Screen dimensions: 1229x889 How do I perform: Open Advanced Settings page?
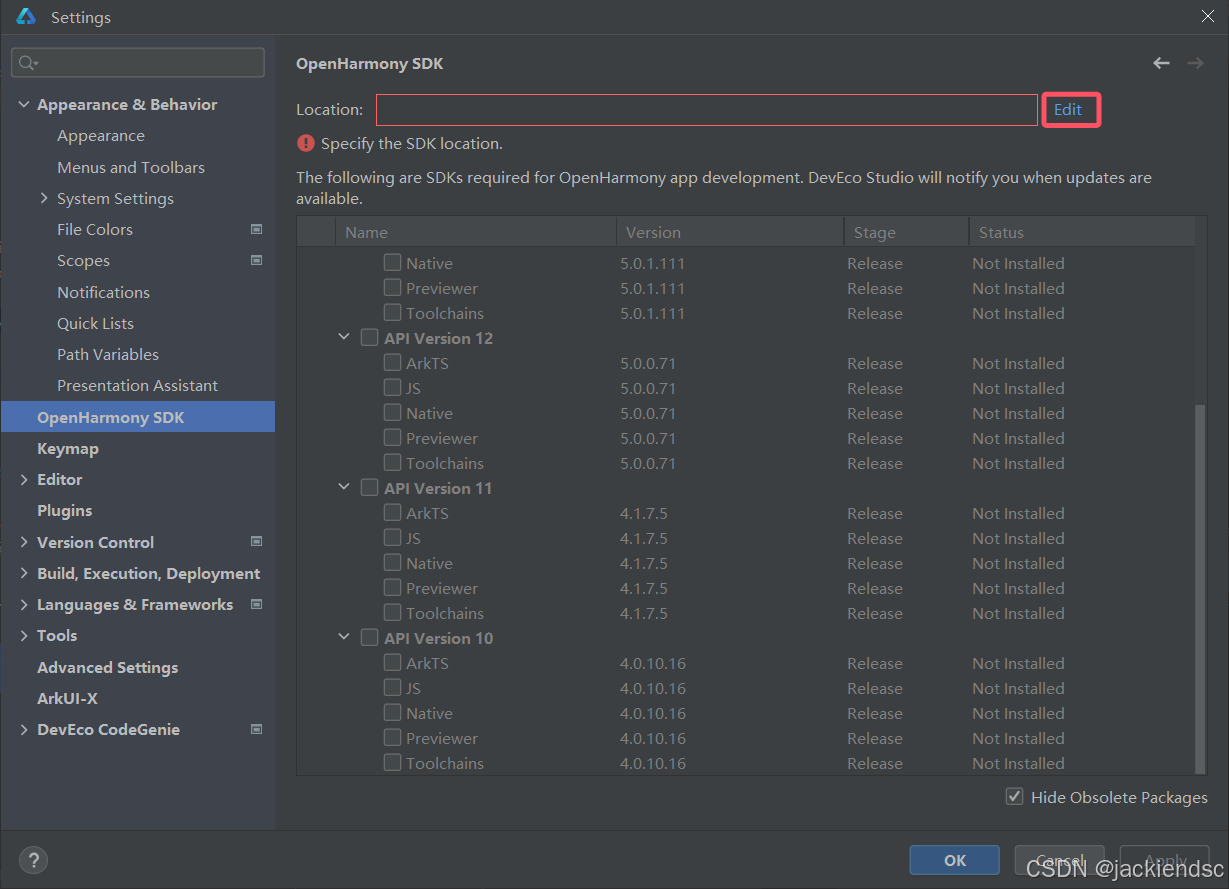click(107, 667)
